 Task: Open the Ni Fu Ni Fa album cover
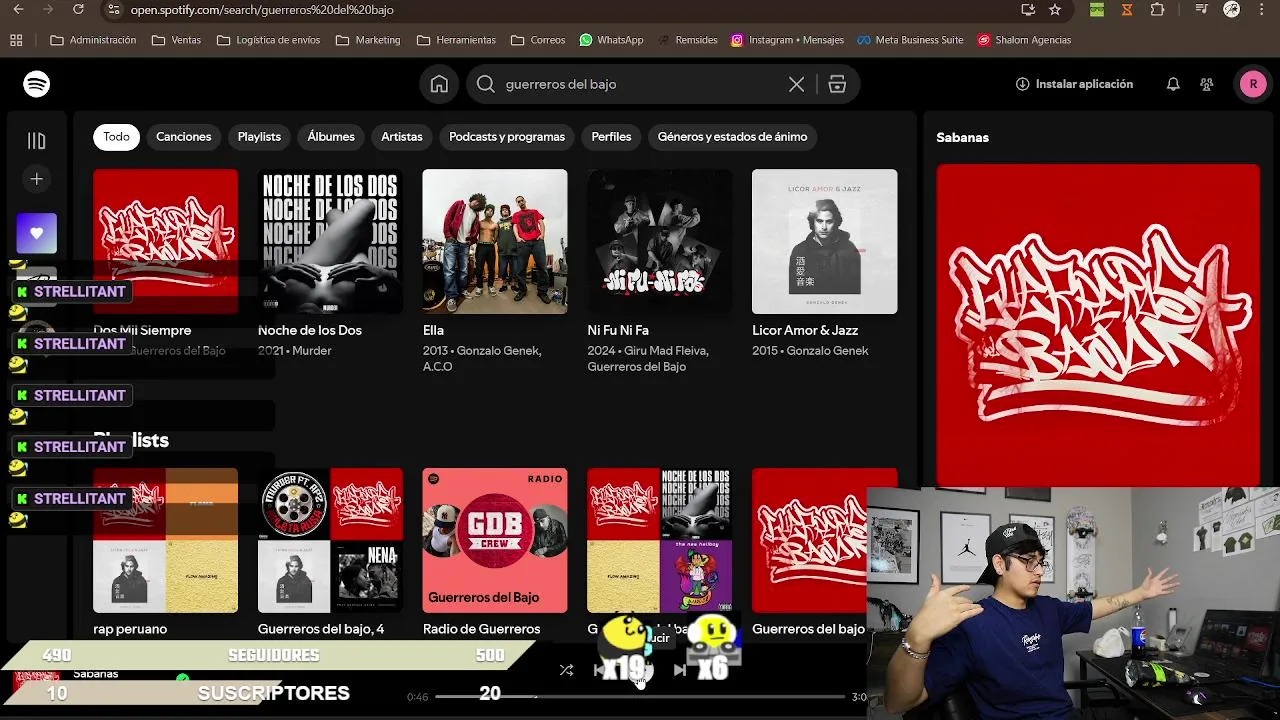660,241
